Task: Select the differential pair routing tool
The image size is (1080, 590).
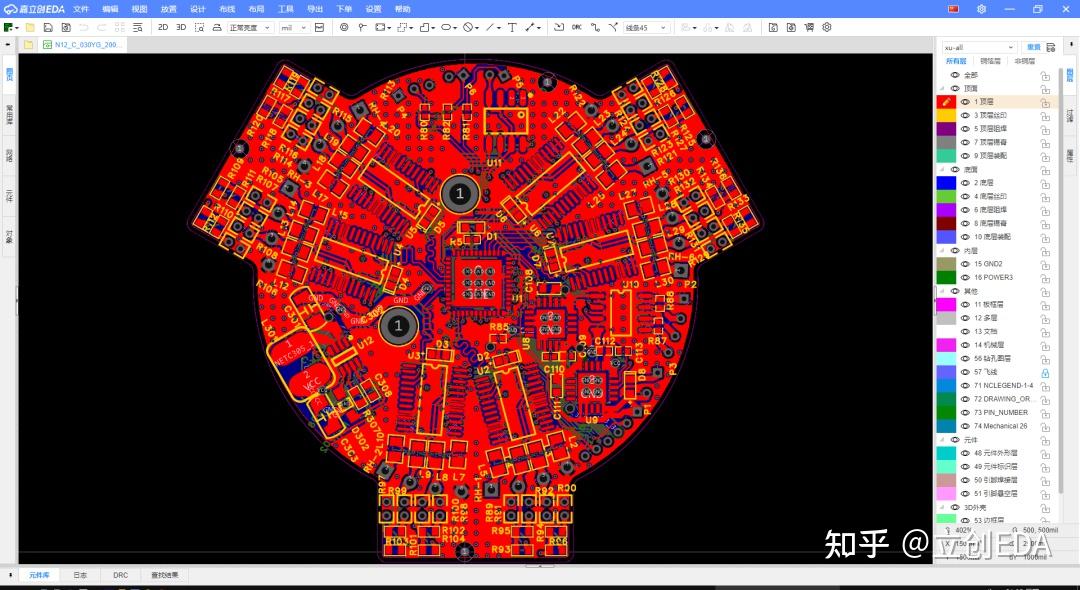Action: coord(612,28)
